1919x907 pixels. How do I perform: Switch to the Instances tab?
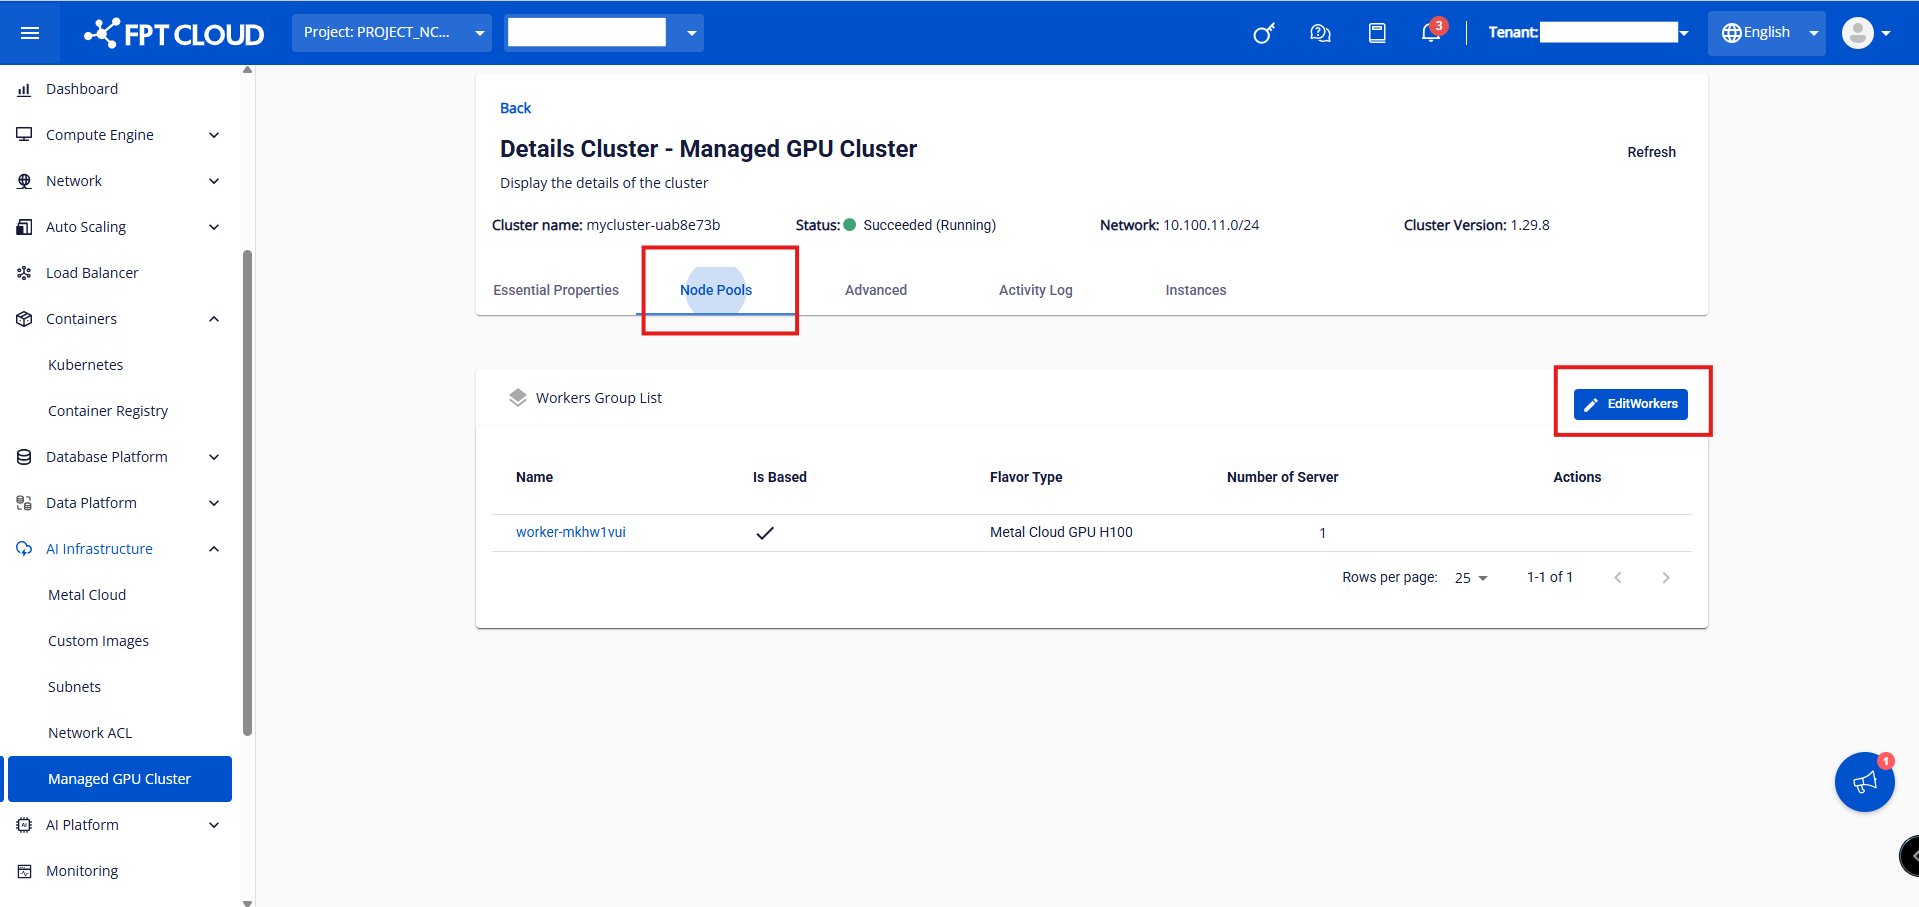[x=1195, y=290]
